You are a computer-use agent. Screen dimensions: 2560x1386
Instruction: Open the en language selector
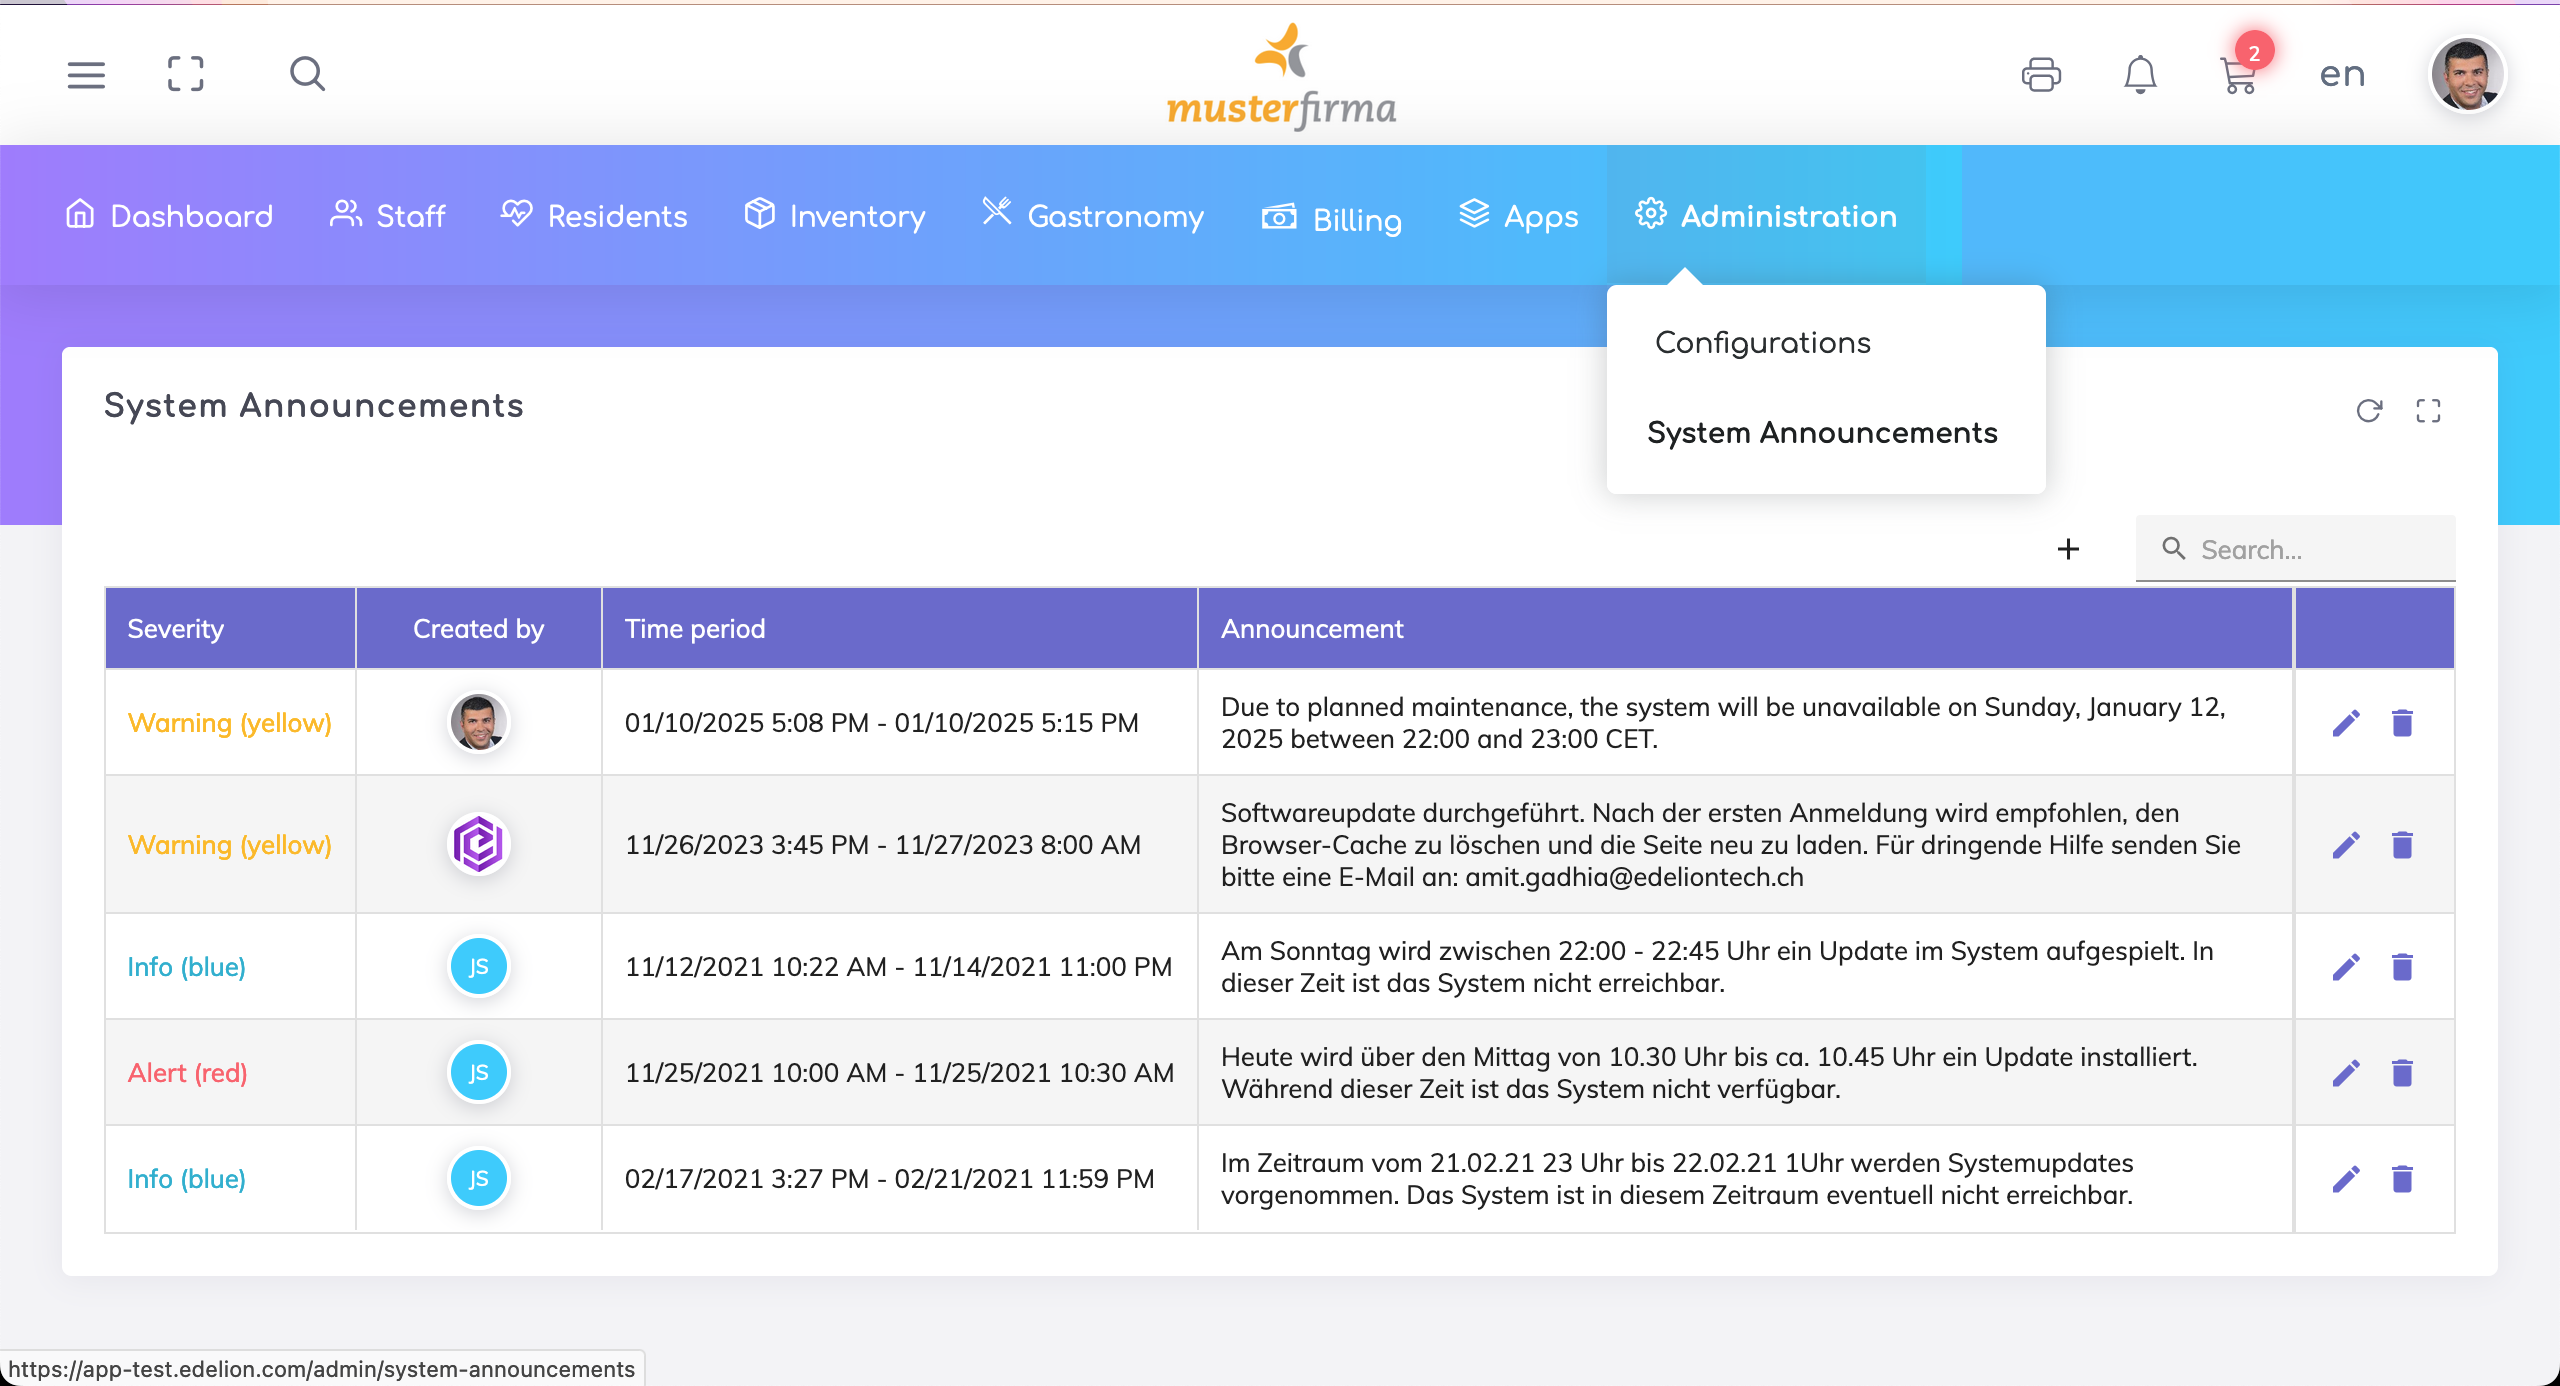click(x=2342, y=75)
